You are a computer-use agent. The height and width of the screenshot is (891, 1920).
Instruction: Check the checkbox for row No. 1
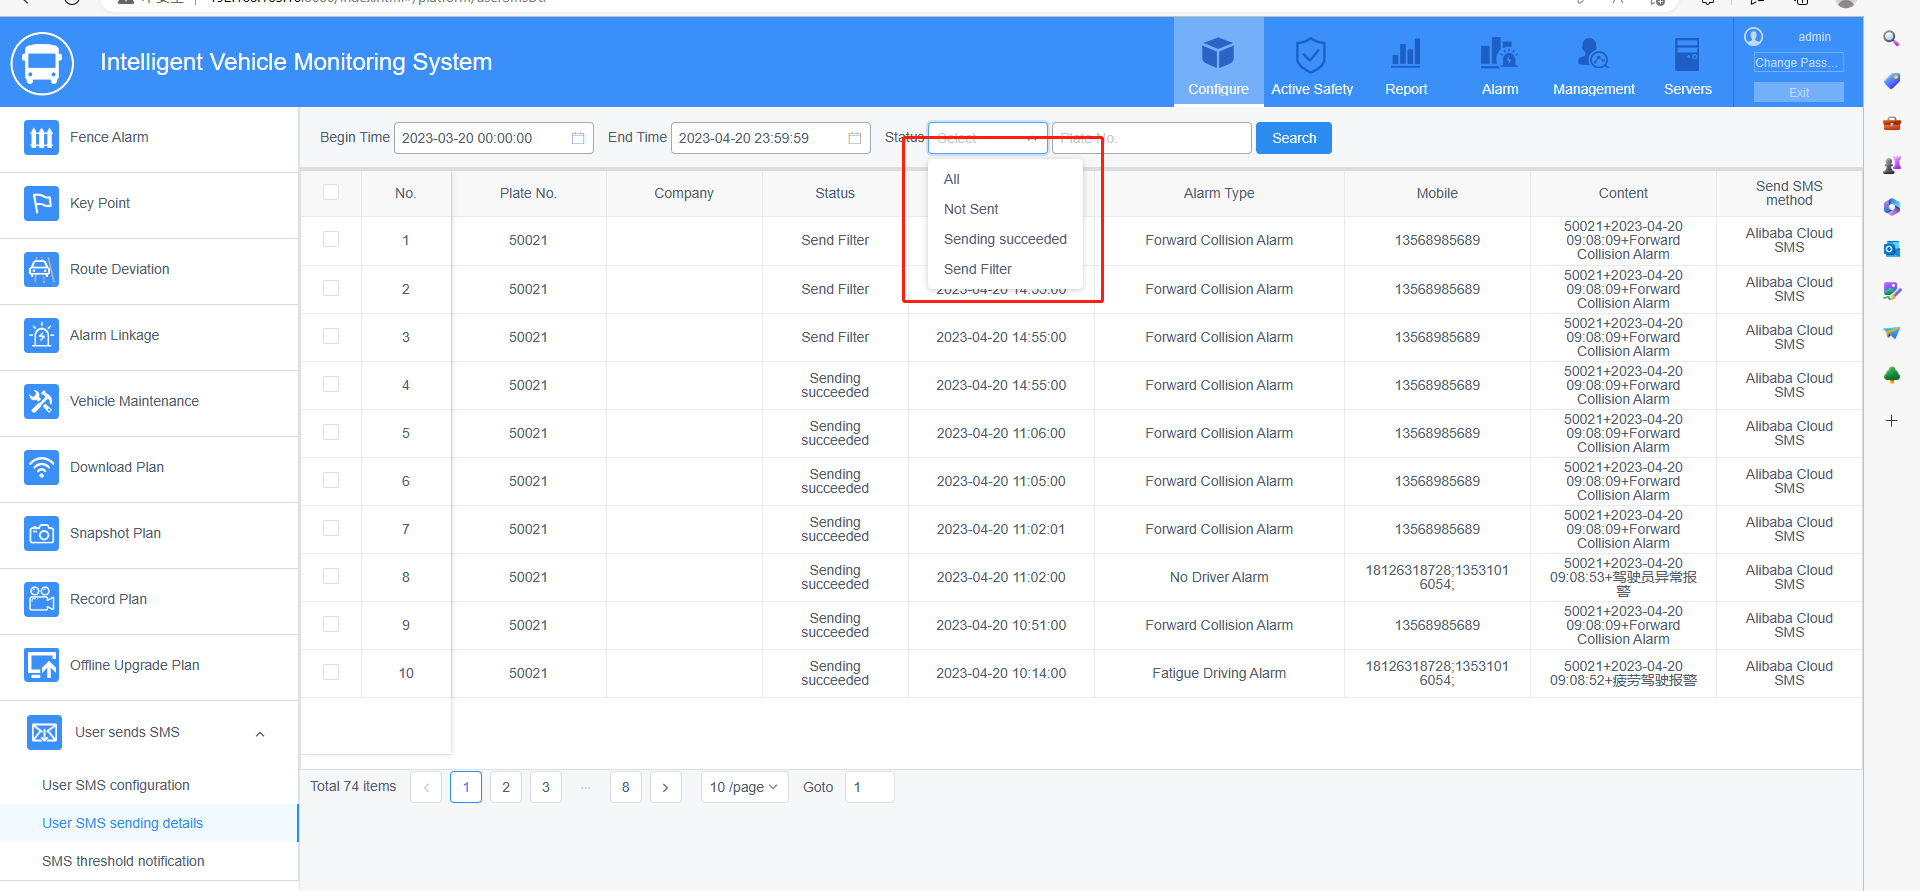pos(331,240)
